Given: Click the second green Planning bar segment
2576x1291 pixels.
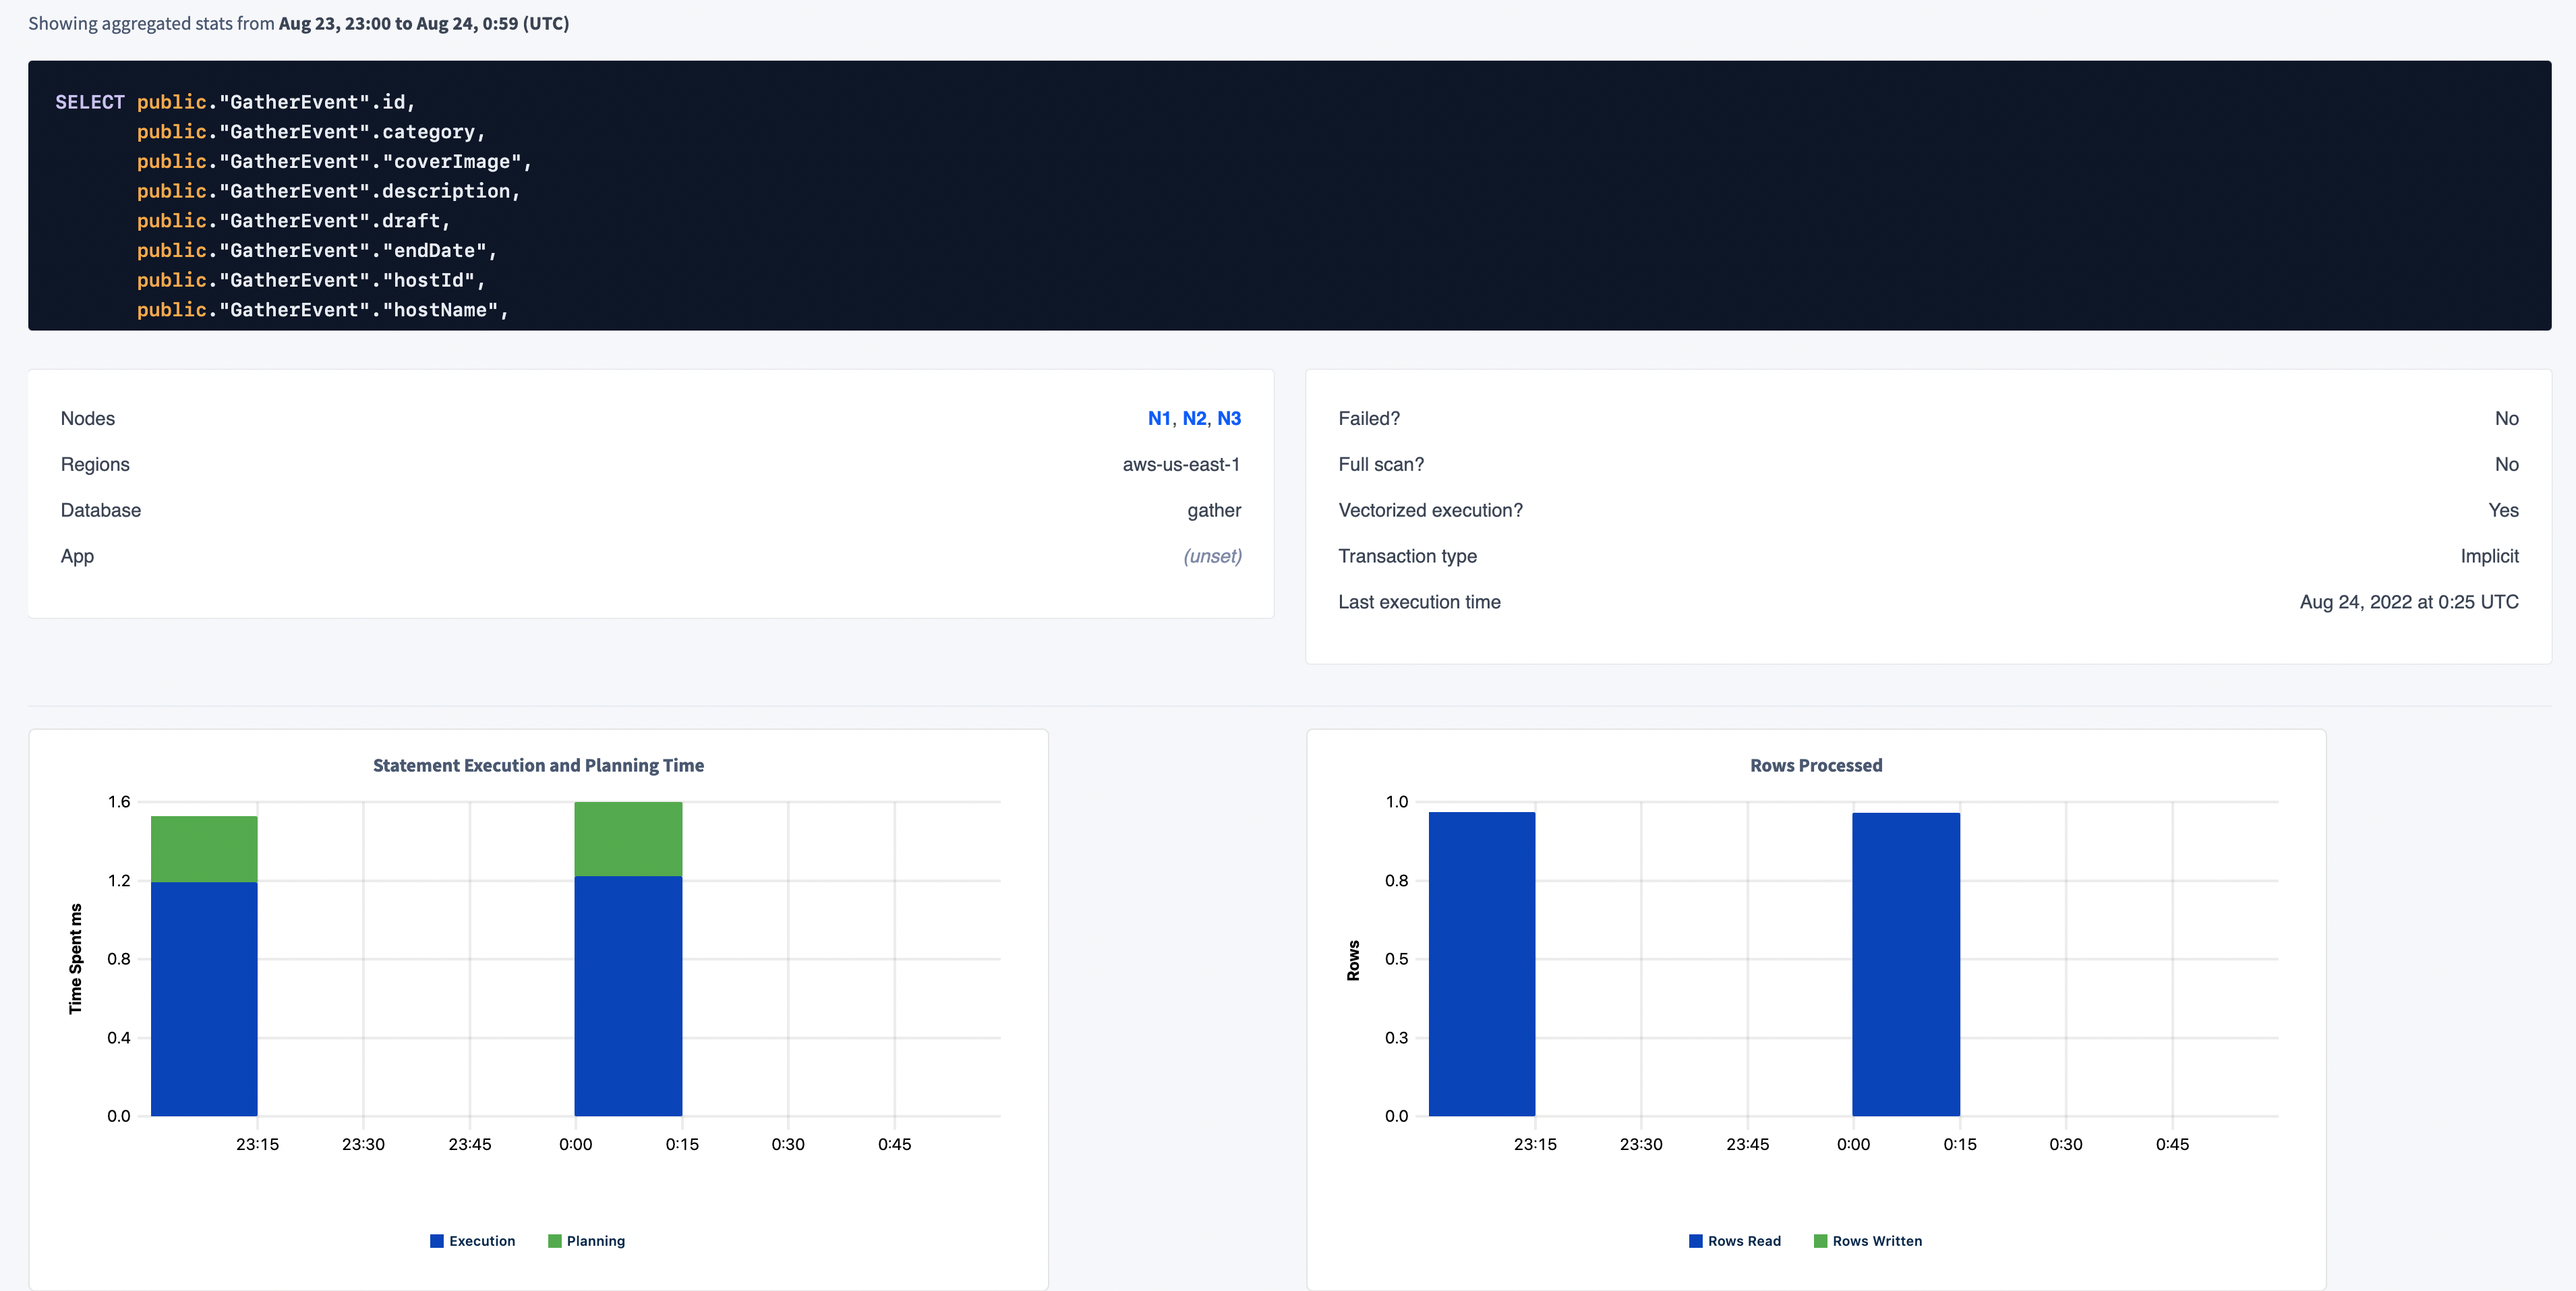Looking at the screenshot, I should point(628,838).
